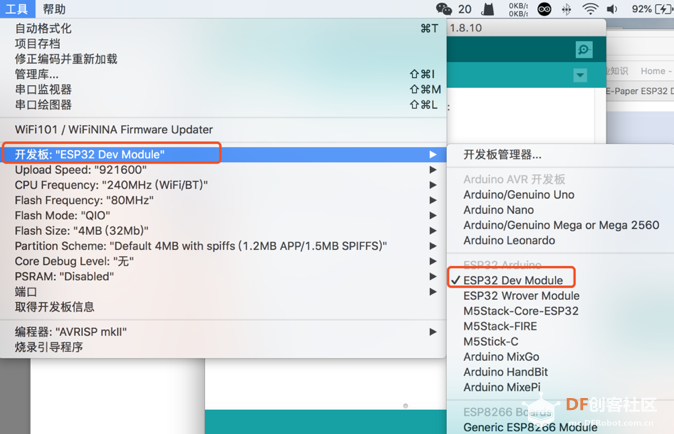Select 项目存档 menu item

[223, 44]
